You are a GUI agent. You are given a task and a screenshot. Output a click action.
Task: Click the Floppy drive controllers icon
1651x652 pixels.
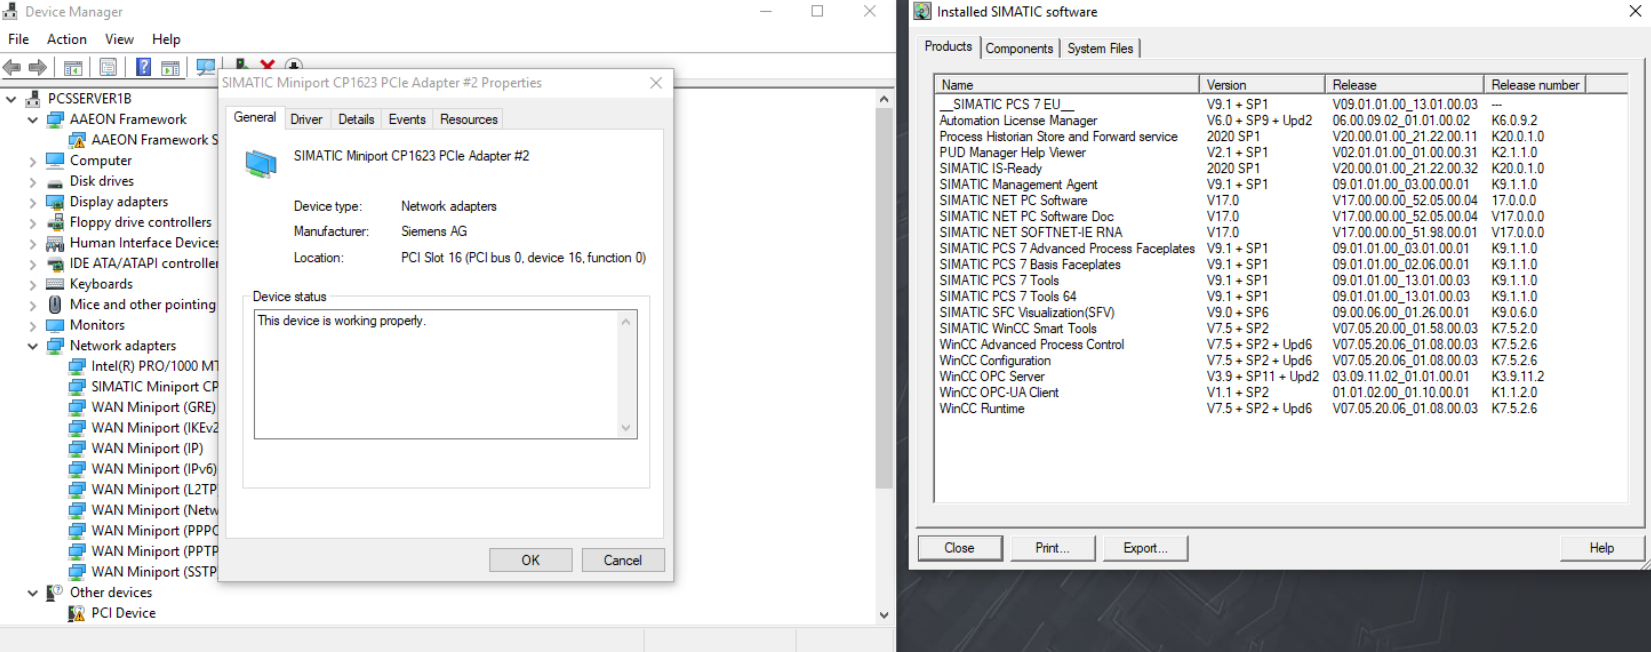[55, 222]
